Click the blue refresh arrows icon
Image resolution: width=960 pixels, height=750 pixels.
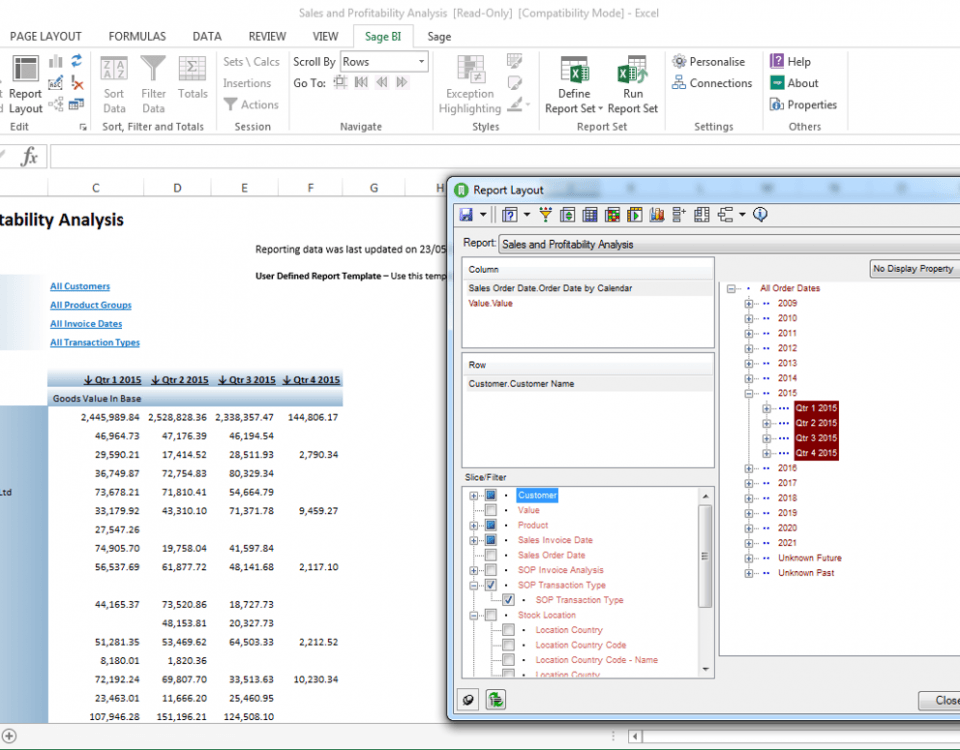click(77, 61)
